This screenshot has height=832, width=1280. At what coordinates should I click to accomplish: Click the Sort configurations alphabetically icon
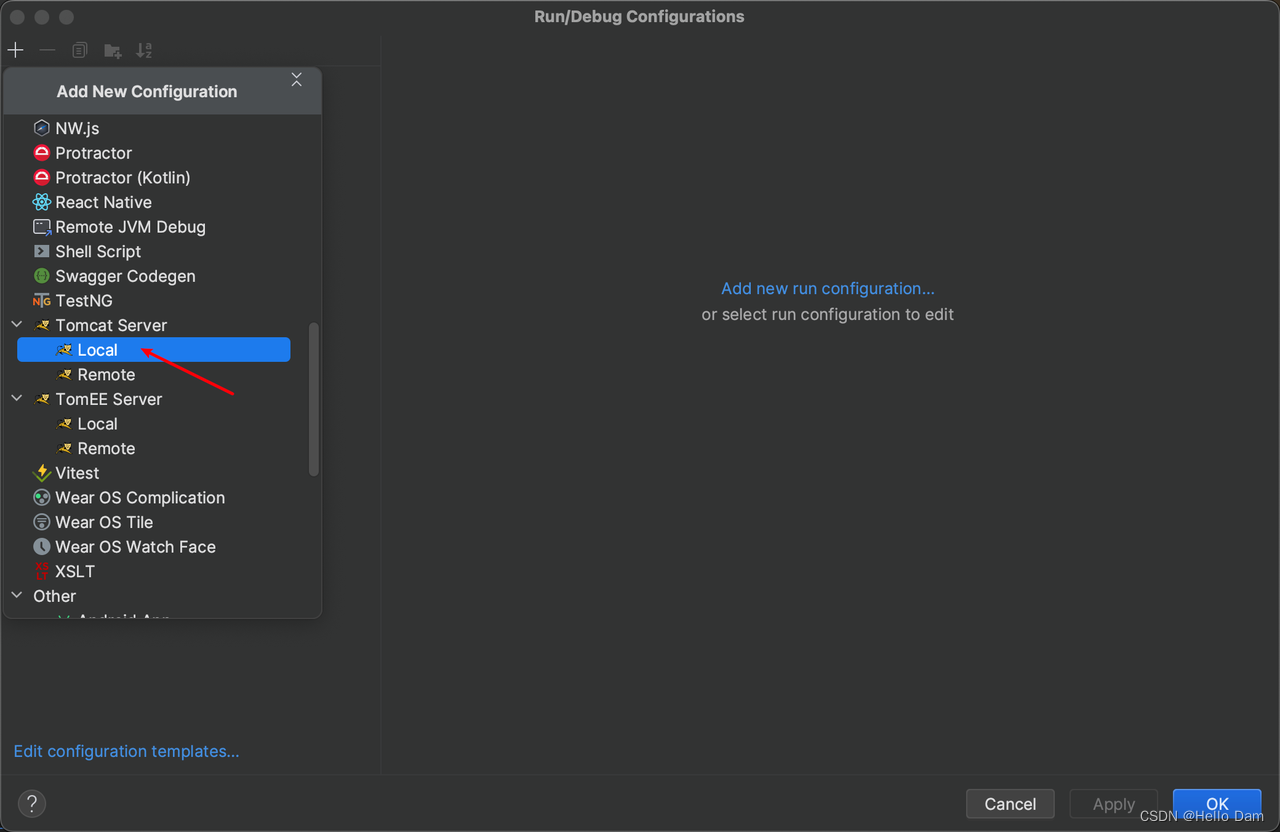[145, 50]
